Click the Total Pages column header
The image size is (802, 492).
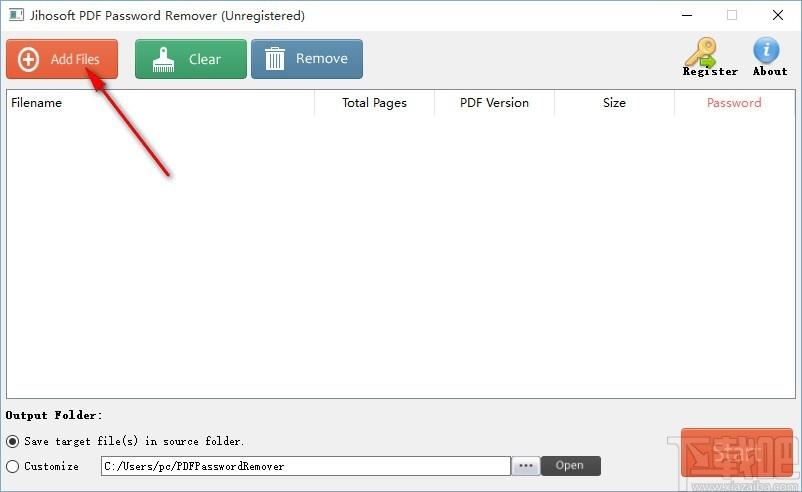click(x=374, y=103)
